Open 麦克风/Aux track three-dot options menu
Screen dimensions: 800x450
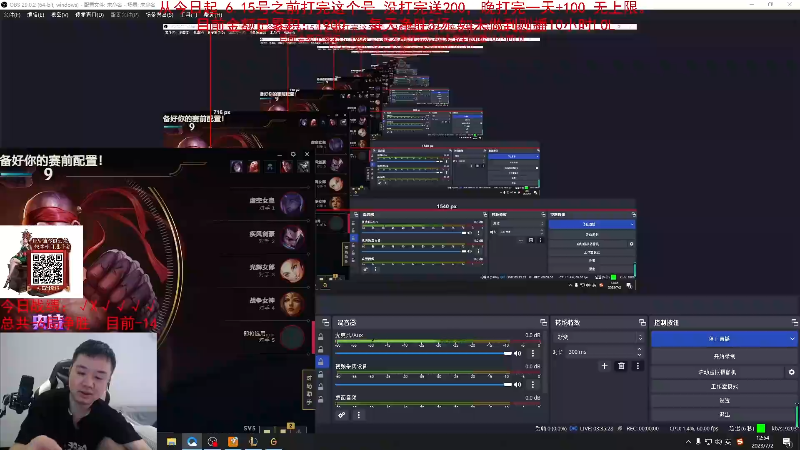[x=533, y=353]
